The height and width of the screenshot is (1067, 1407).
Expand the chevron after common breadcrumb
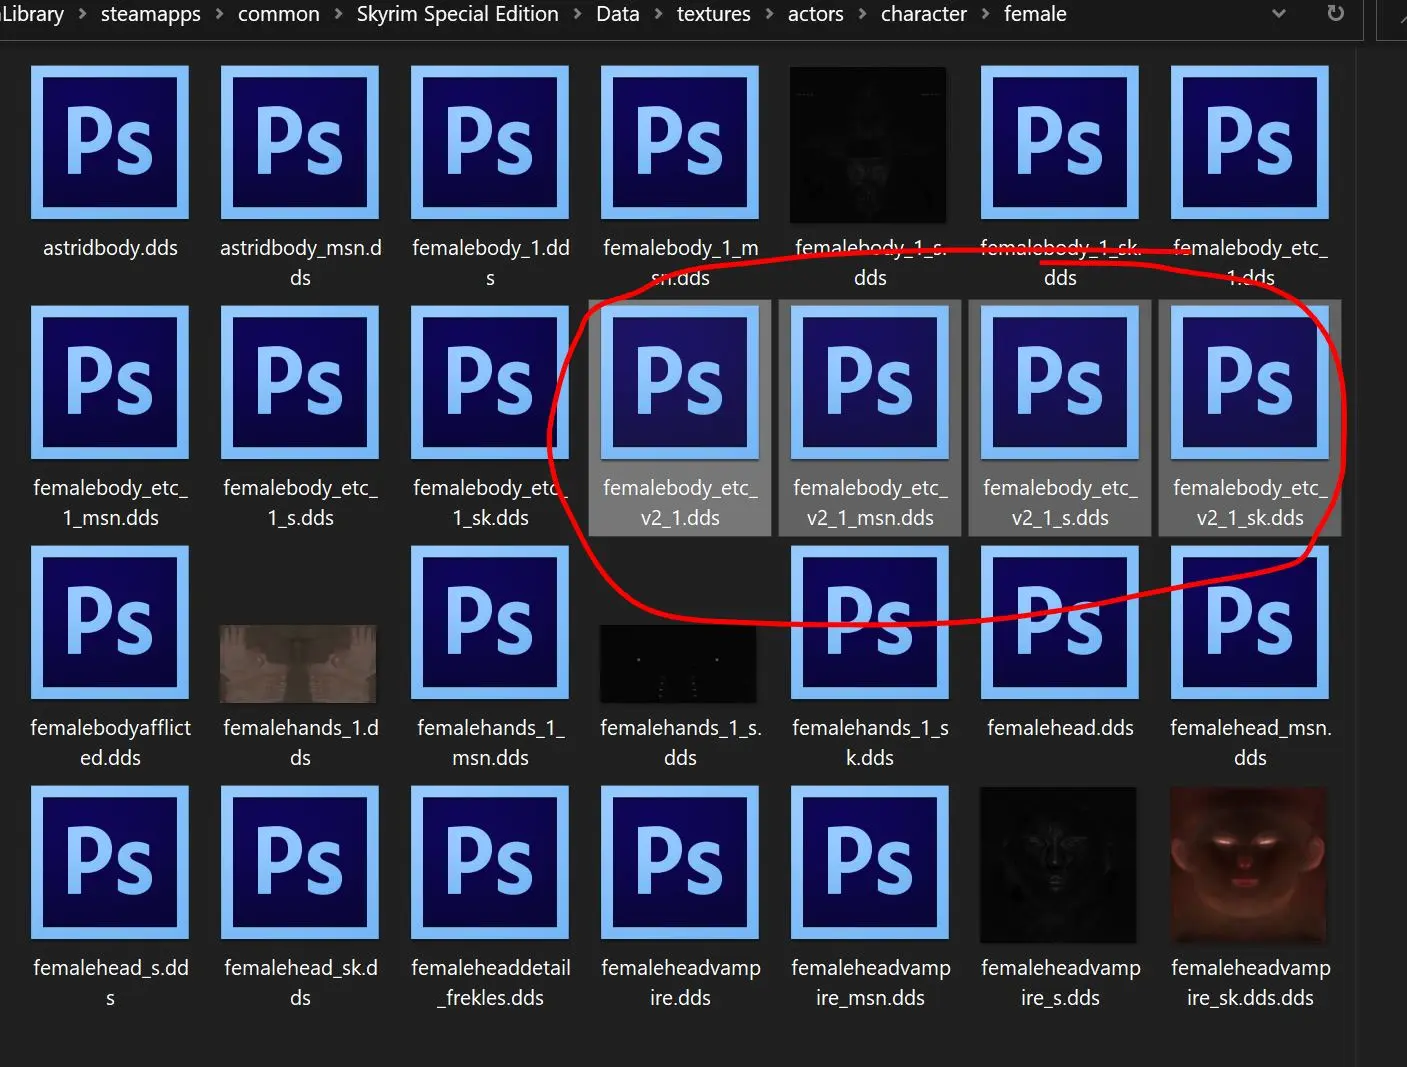pyautogui.click(x=338, y=15)
